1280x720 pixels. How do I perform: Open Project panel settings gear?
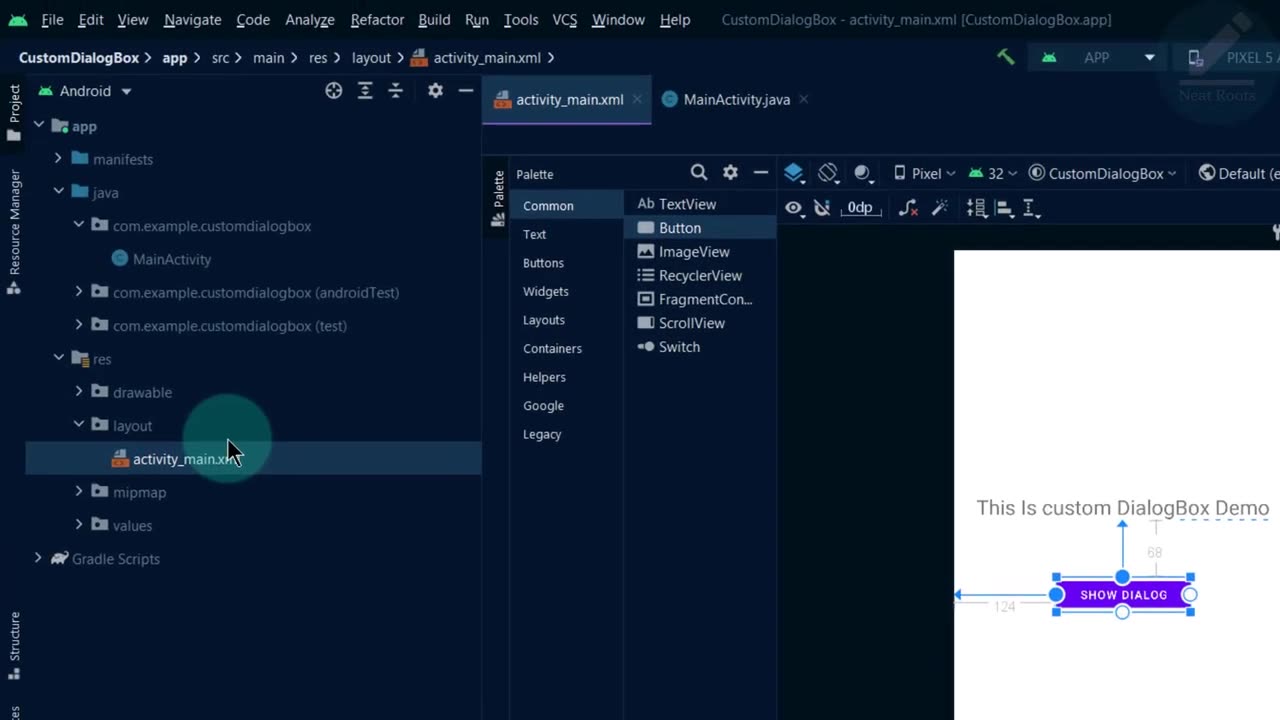(x=435, y=90)
